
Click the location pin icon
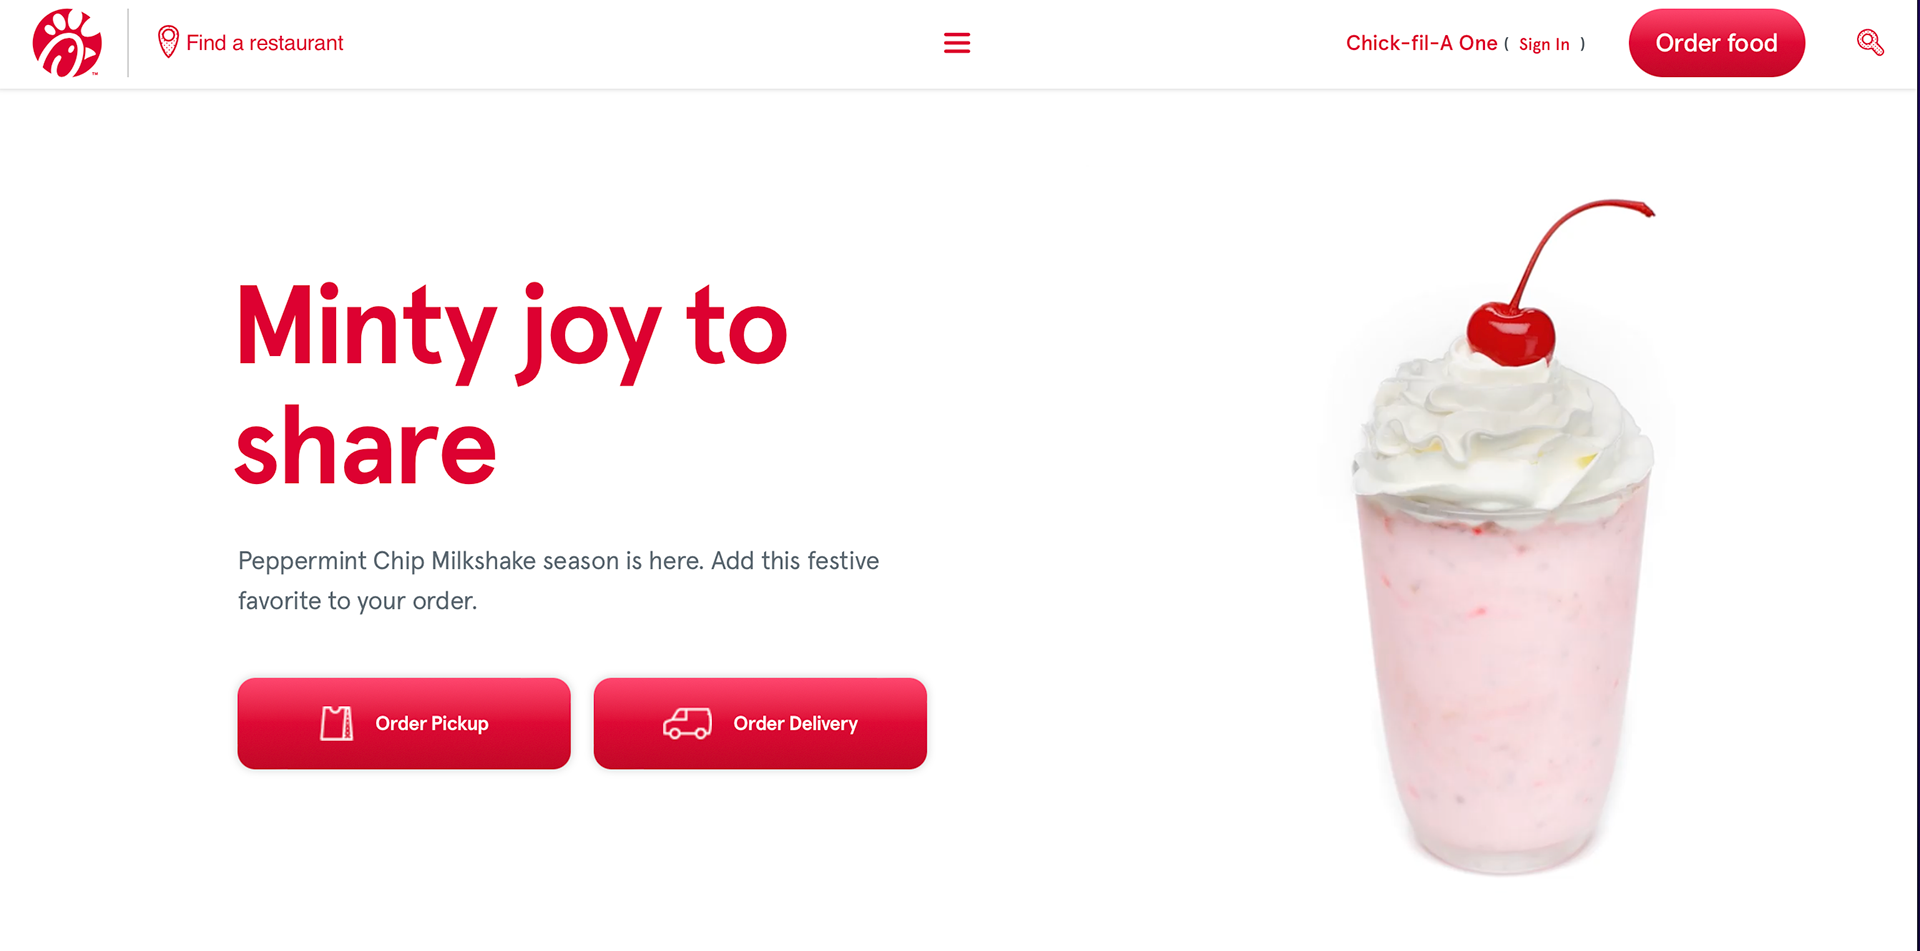pos(168,42)
